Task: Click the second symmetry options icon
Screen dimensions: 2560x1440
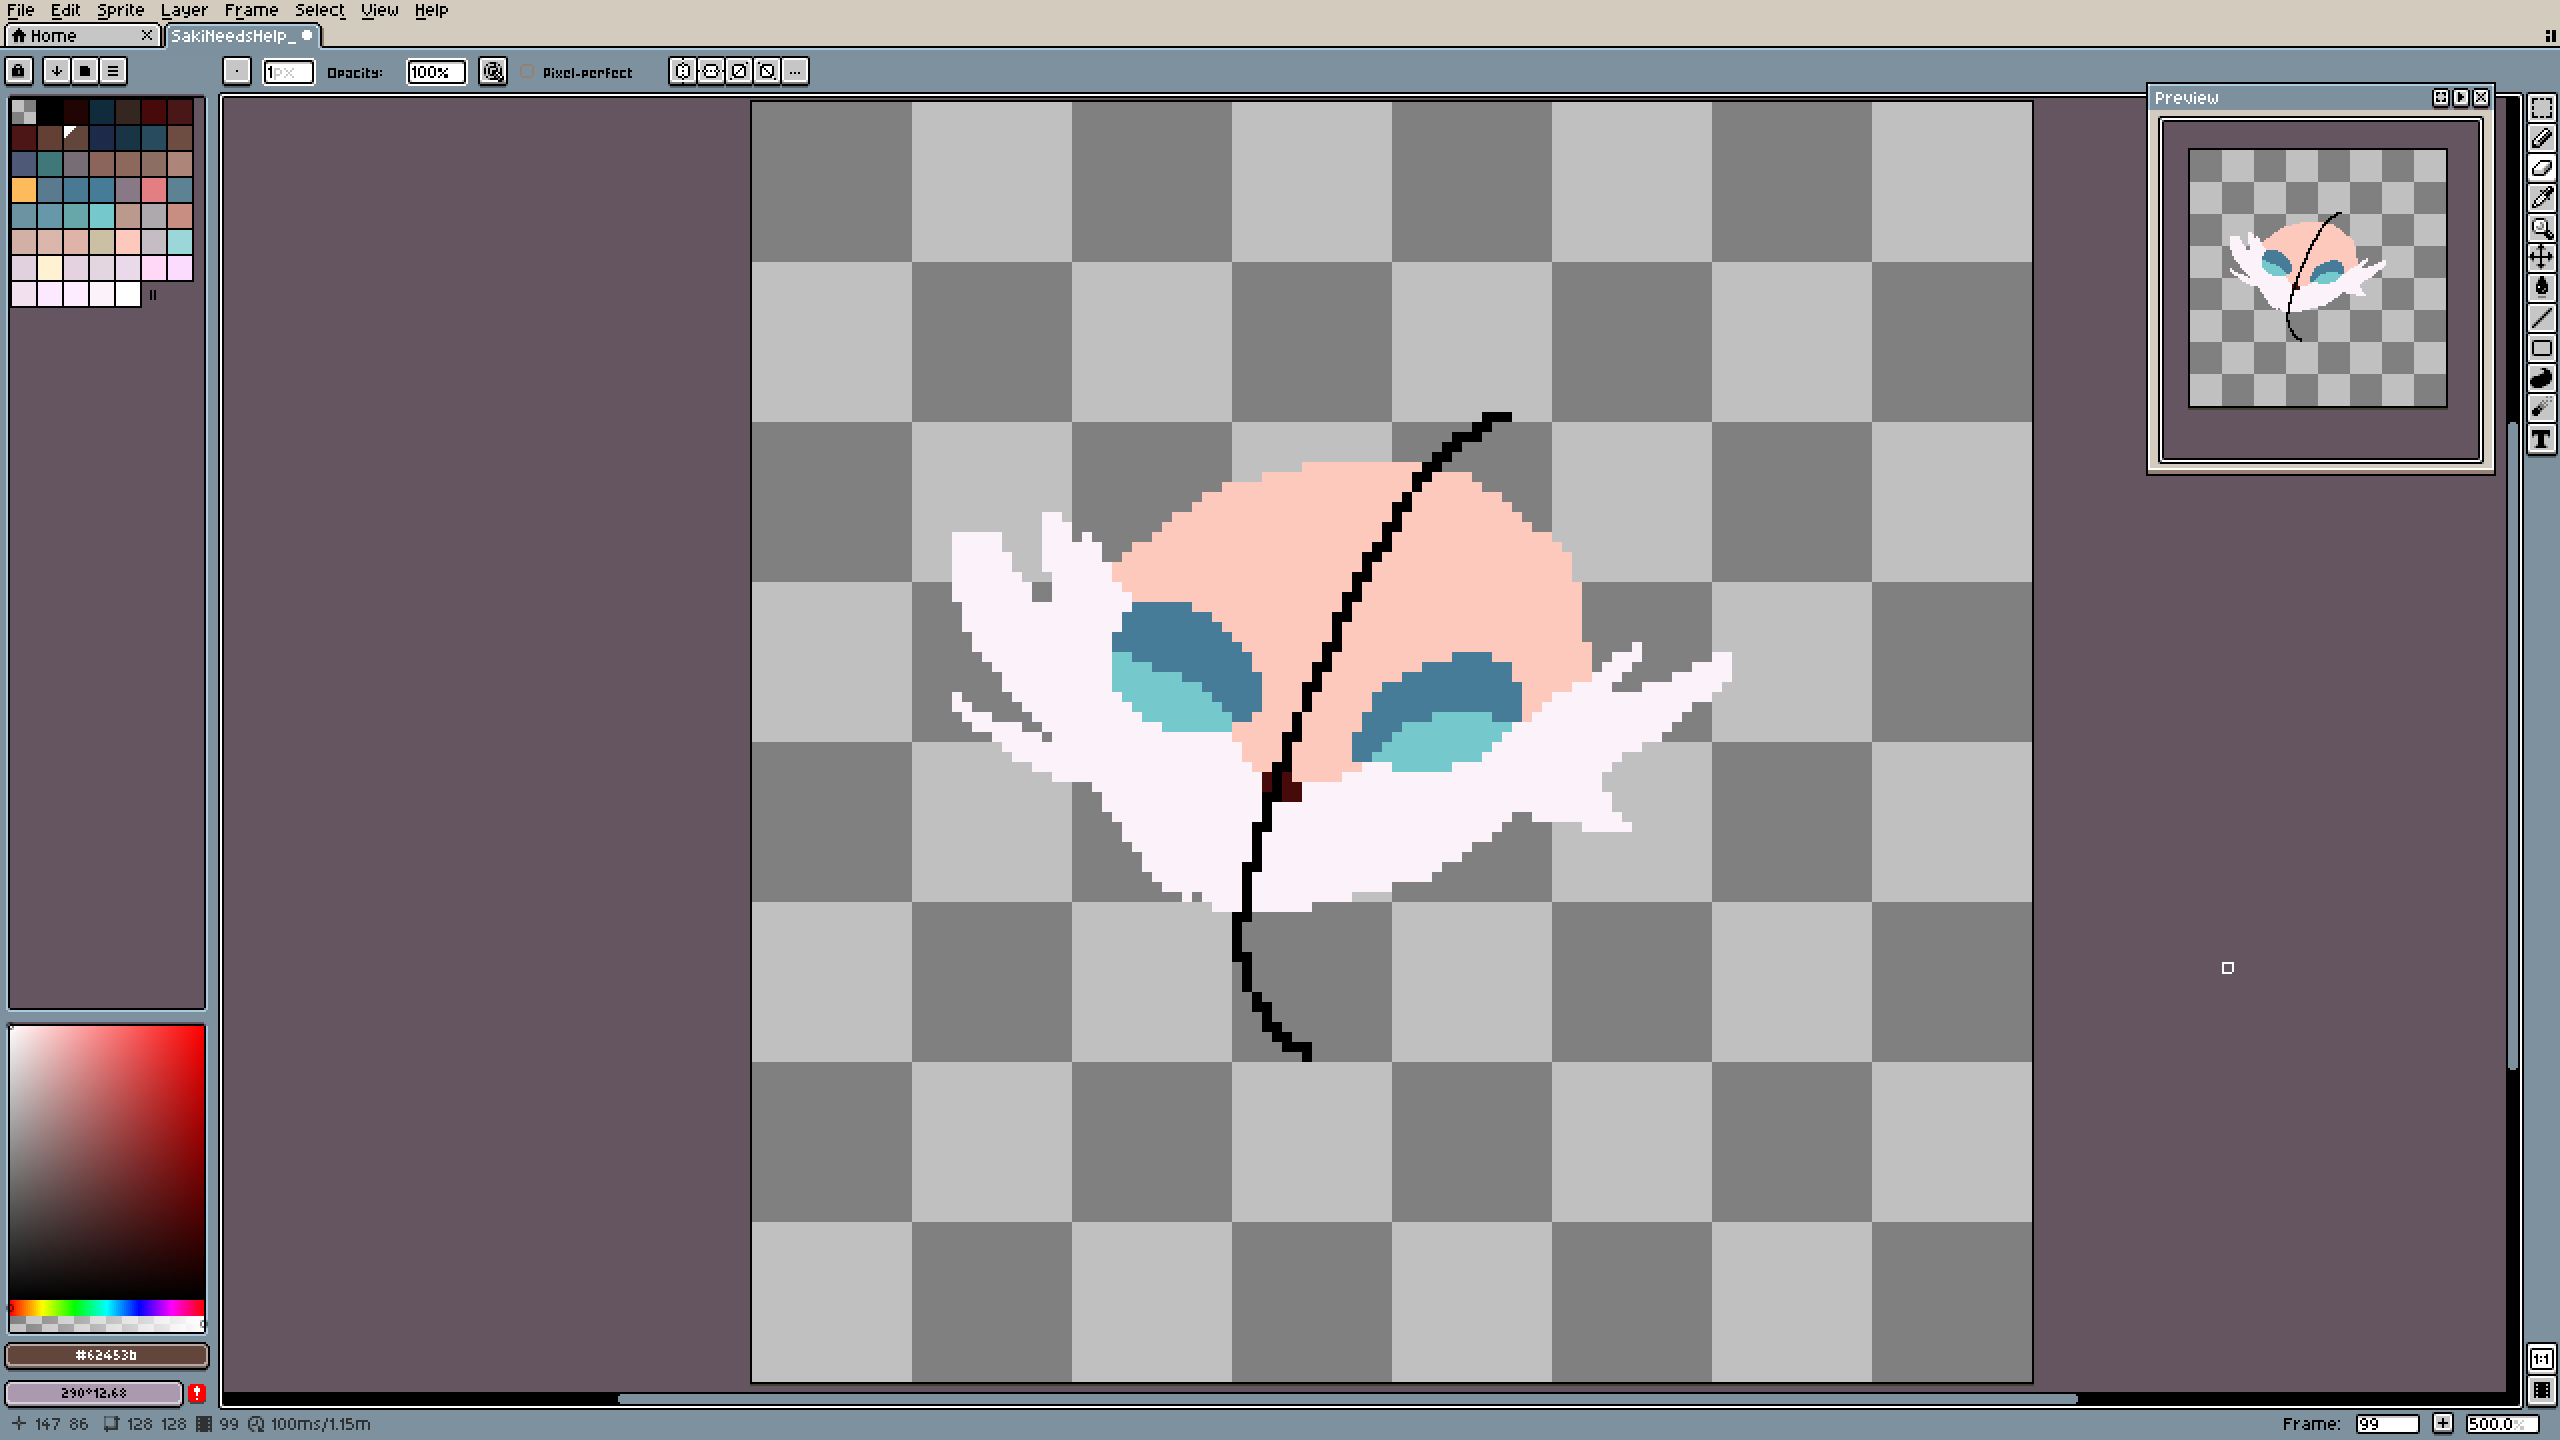Action: click(x=711, y=71)
